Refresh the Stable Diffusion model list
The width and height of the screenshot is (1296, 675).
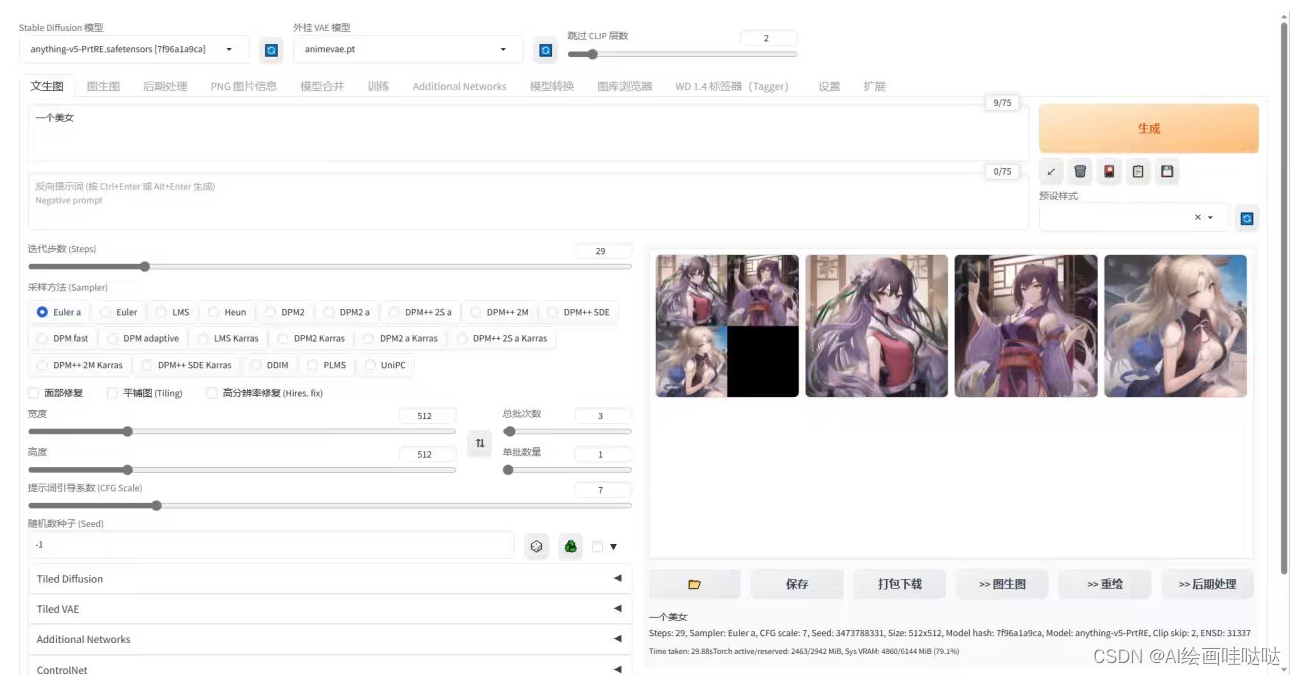pos(271,48)
